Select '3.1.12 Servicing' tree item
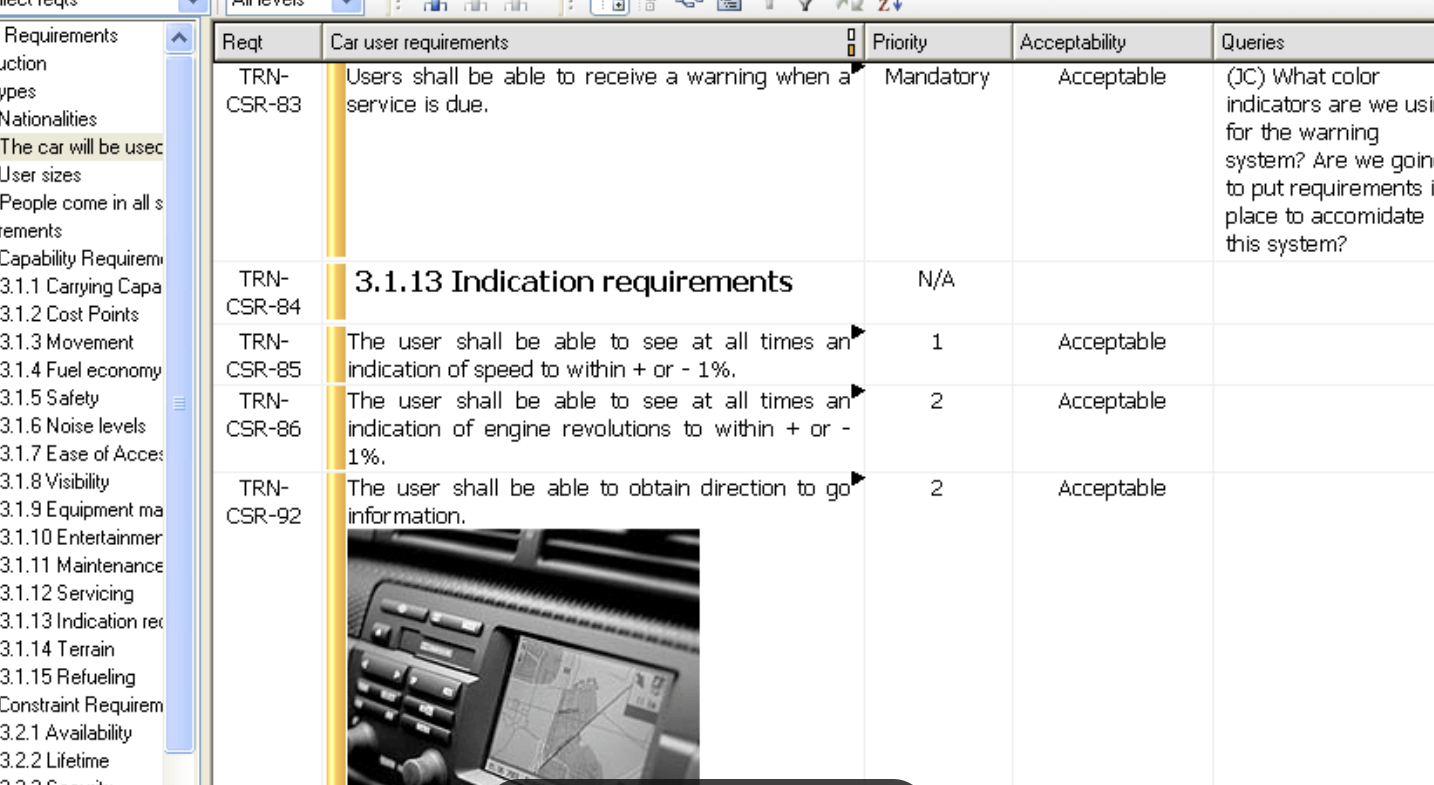 point(67,593)
